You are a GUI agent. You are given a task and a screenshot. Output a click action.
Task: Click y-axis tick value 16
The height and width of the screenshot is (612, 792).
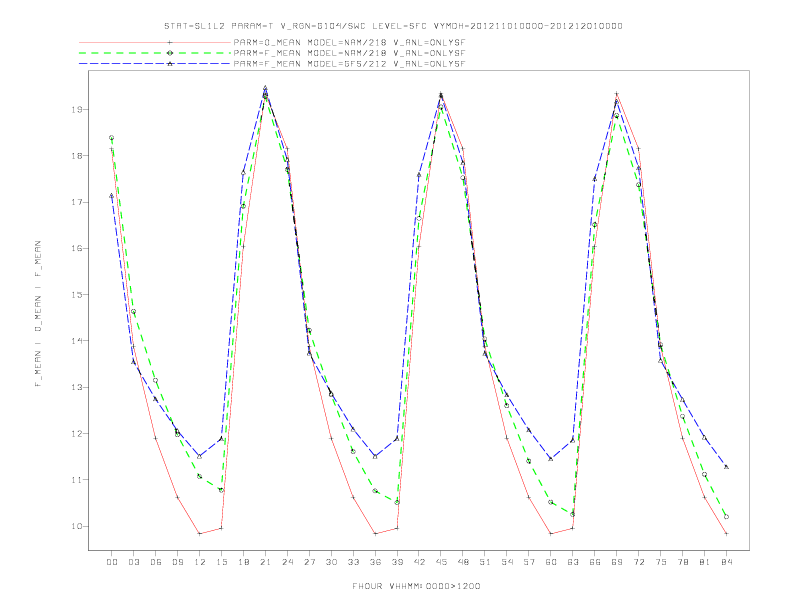(x=77, y=248)
